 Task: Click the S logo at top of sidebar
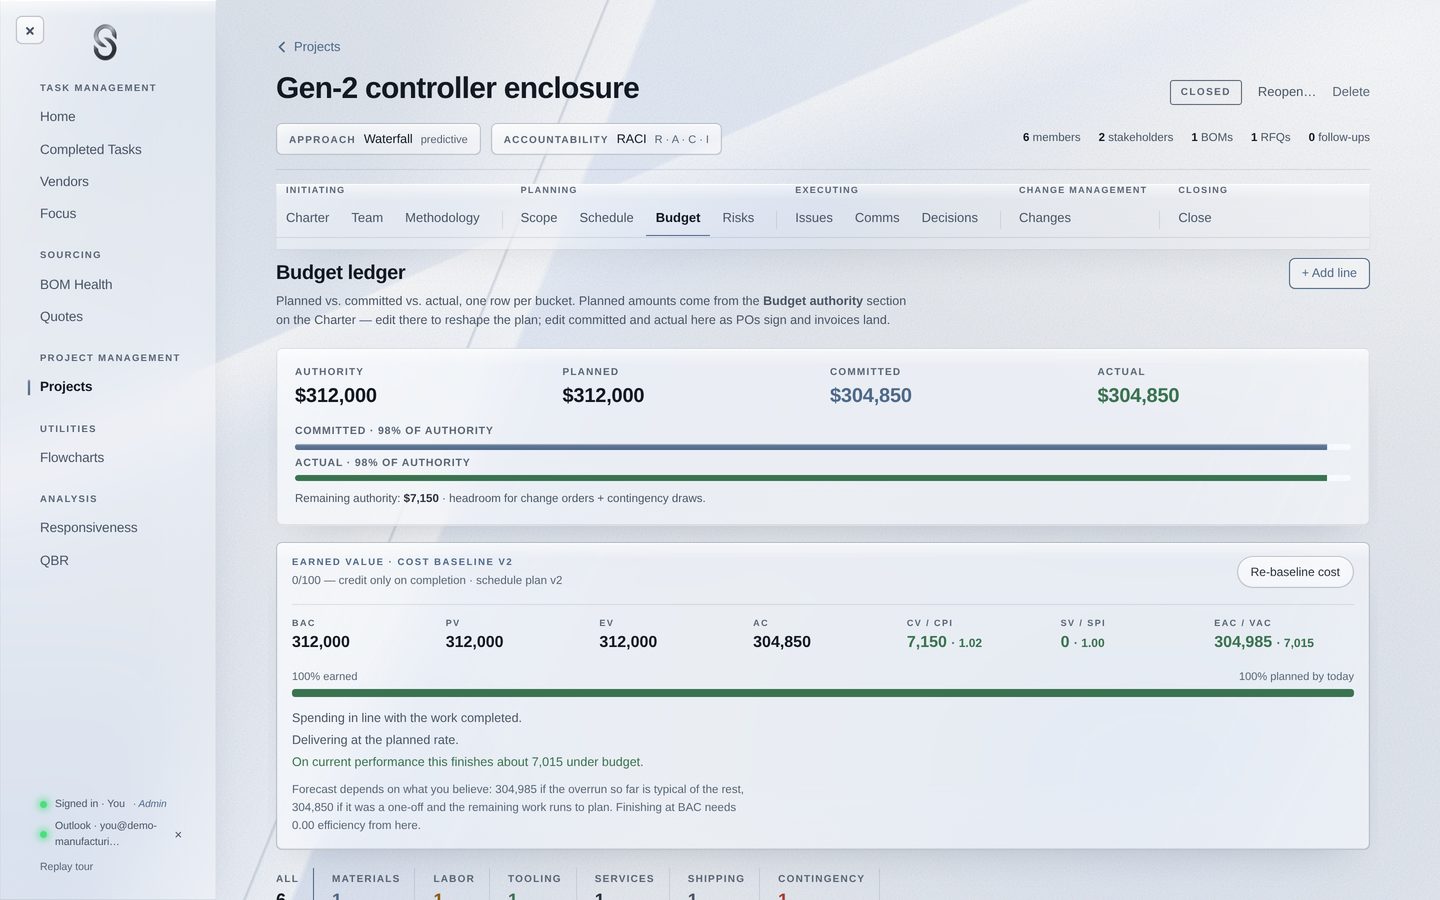click(x=105, y=43)
